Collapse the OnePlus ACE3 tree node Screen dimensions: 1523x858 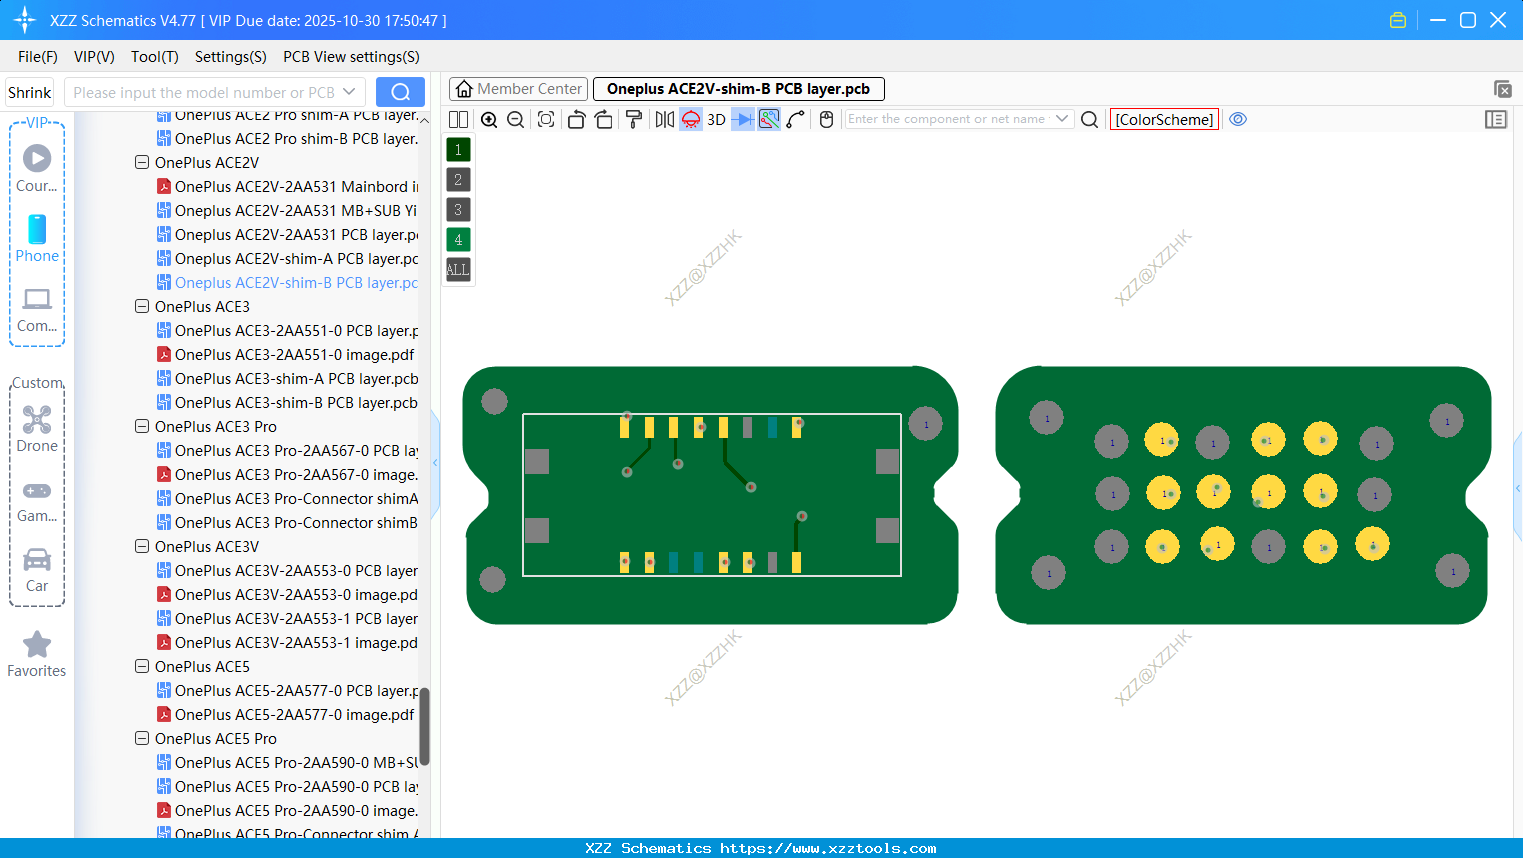tap(141, 306)
